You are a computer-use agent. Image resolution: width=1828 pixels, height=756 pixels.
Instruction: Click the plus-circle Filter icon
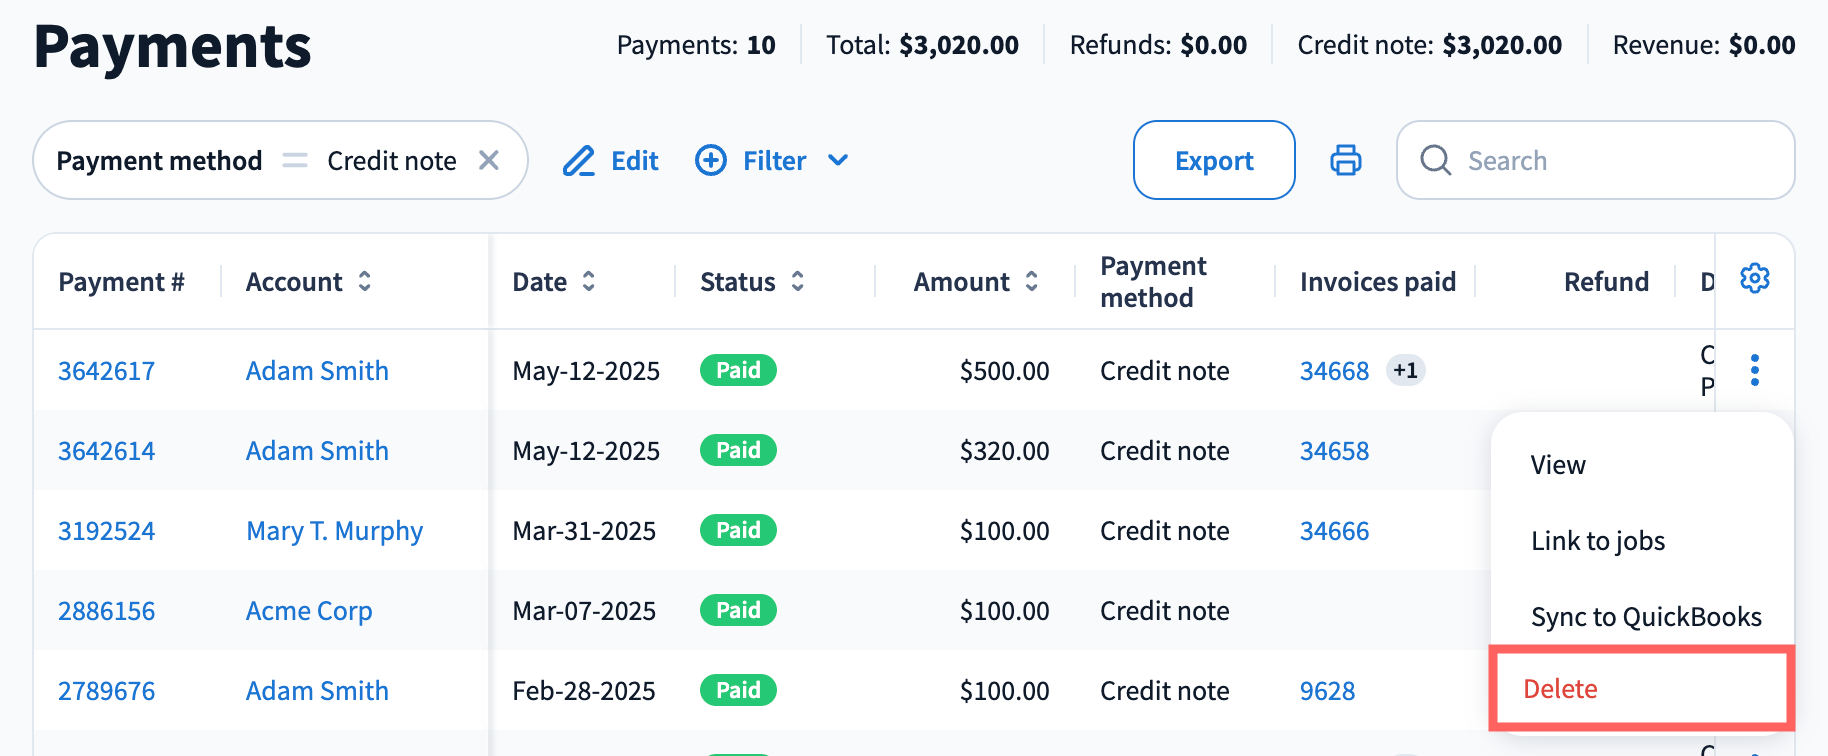[x=711, y=160]
